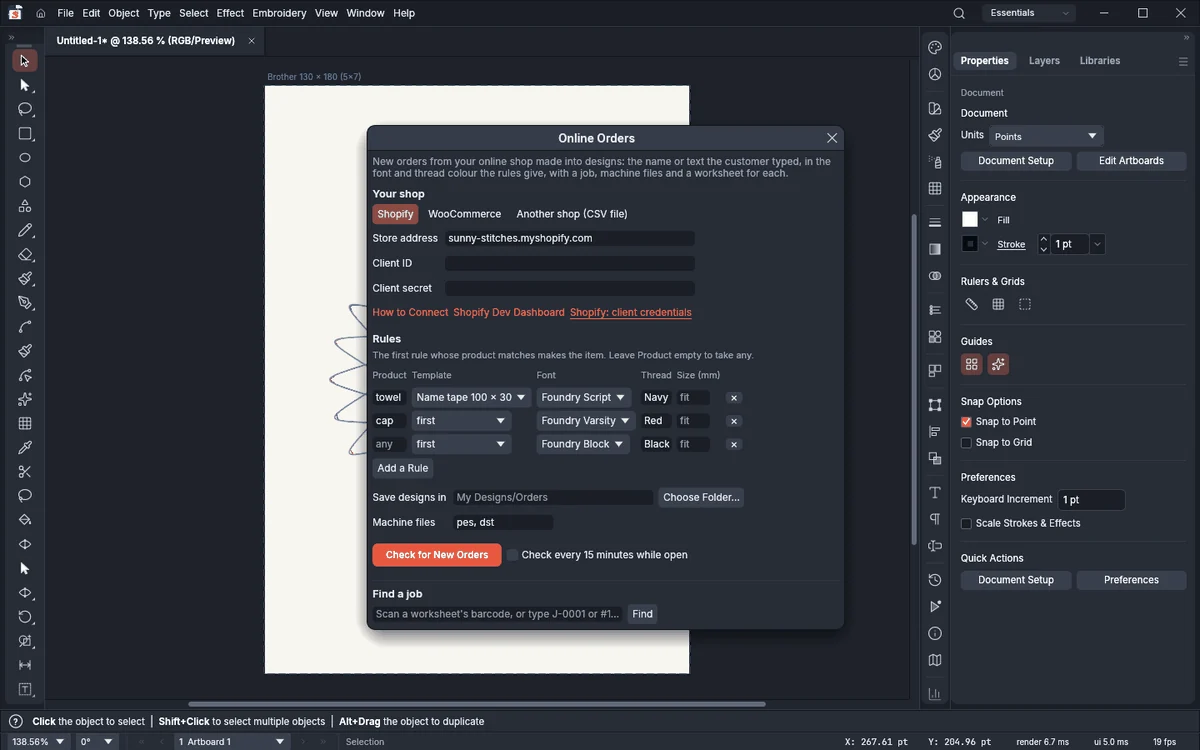The width and height of the screenshot is (1200, 750).
Task: Click the ruler icon under Rulers & Grids
Action: (971, 304)
